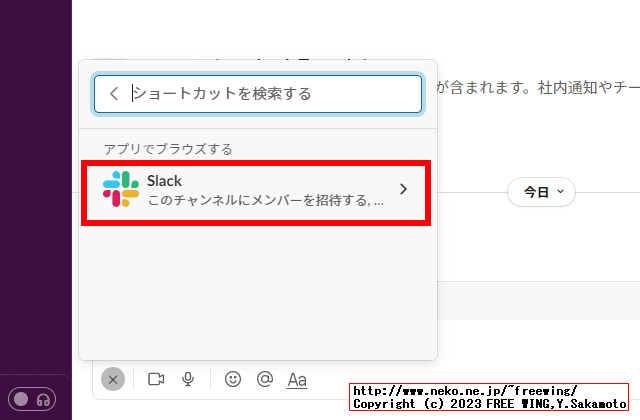Screen dimensions: 640x420
Task: Open the 今日 date dropdown
Action: (541, 192)
